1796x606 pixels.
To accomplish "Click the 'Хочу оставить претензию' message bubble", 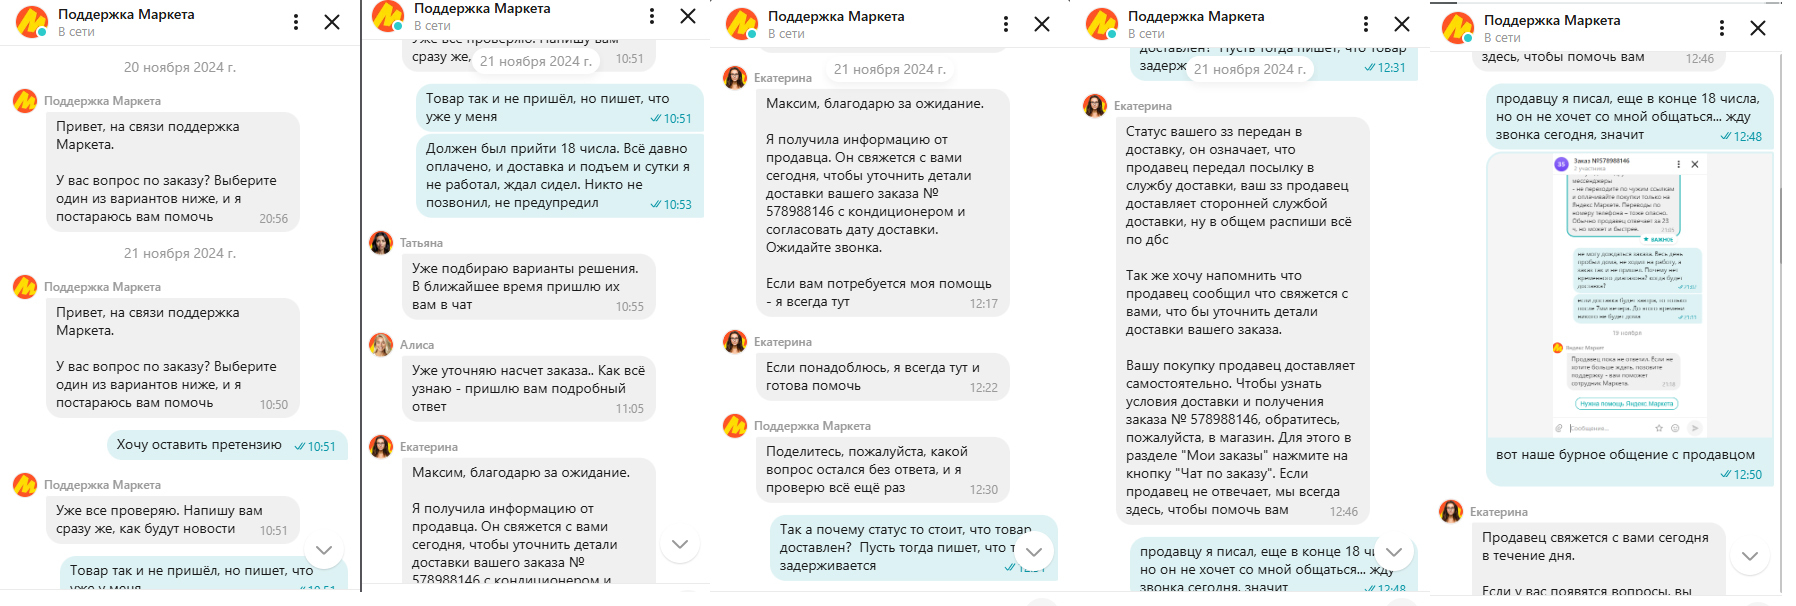I will [227, 445].
